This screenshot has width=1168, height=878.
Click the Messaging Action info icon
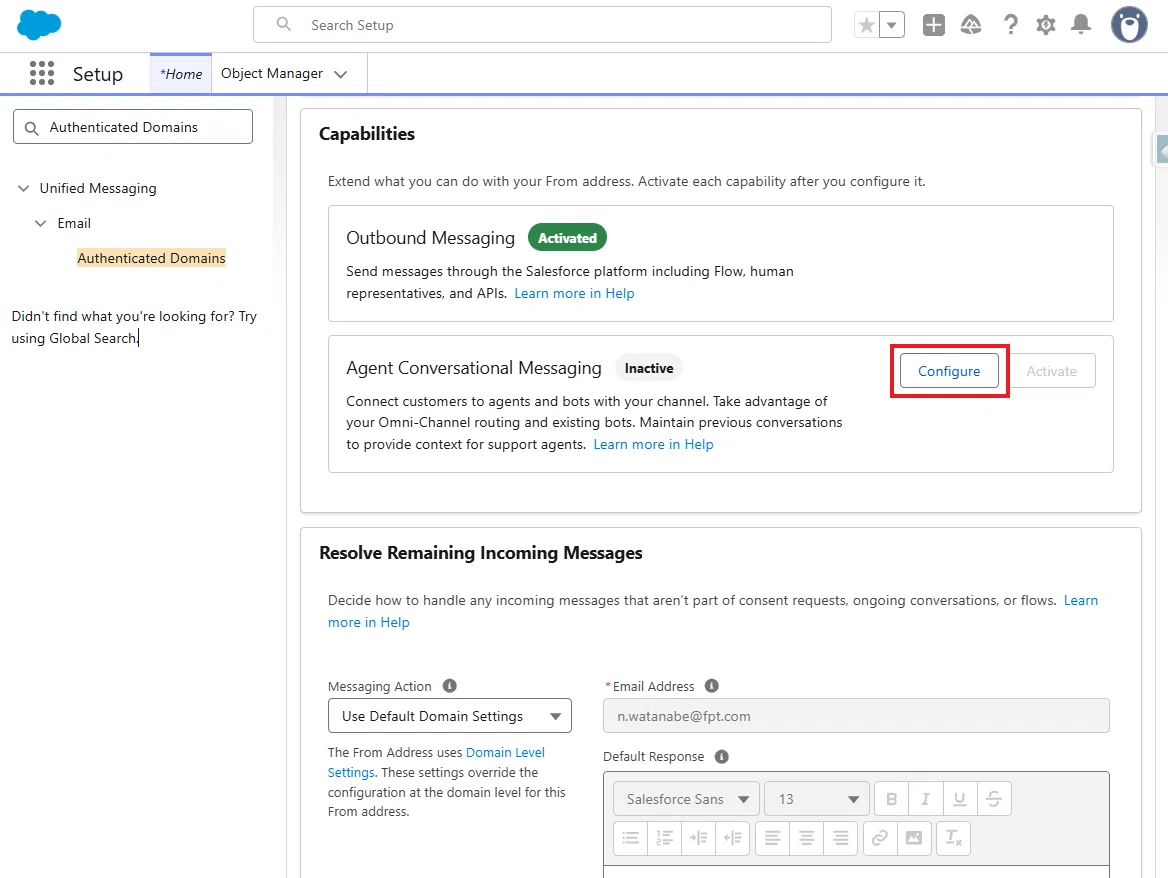click(x=449, y=686)
